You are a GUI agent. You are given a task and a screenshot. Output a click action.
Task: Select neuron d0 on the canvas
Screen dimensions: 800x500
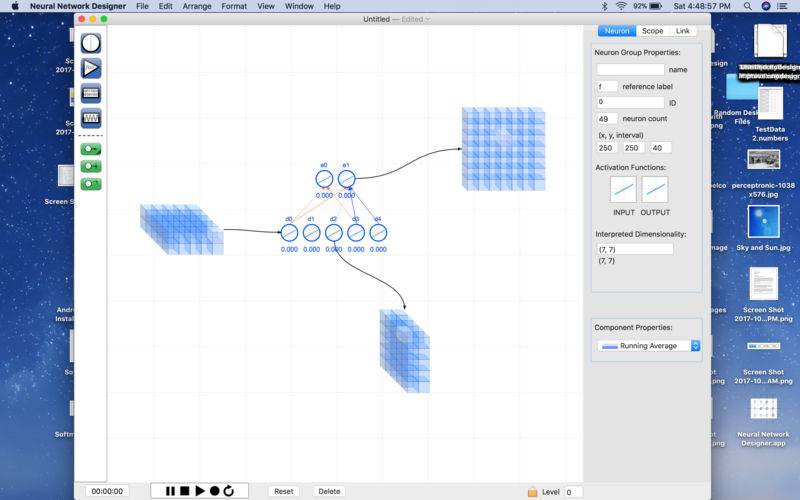coord(289,233)
